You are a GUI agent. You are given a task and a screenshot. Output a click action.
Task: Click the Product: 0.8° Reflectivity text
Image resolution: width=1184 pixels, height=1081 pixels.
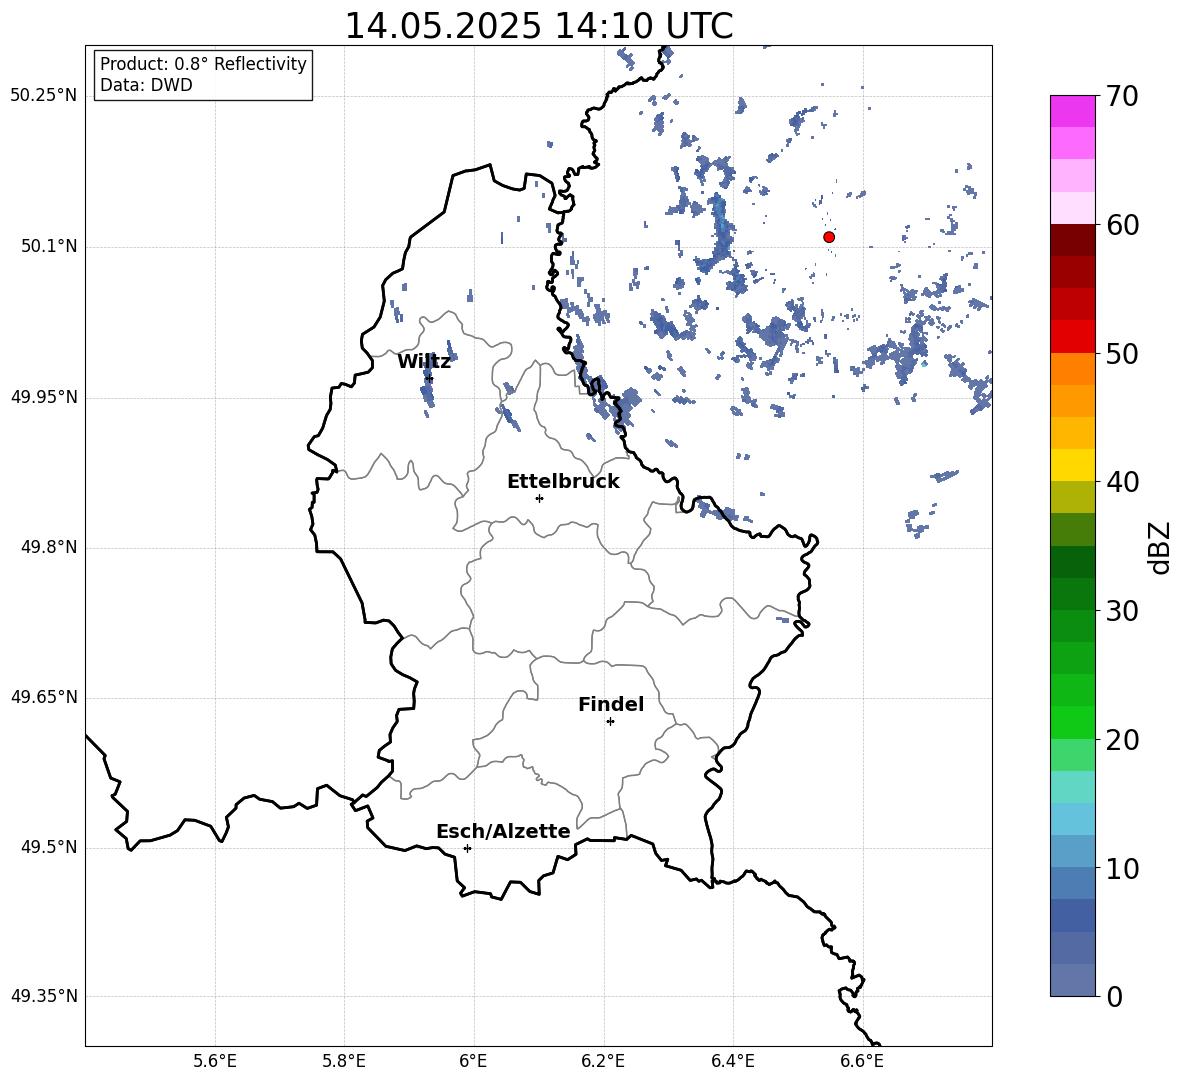coord(203,64)
